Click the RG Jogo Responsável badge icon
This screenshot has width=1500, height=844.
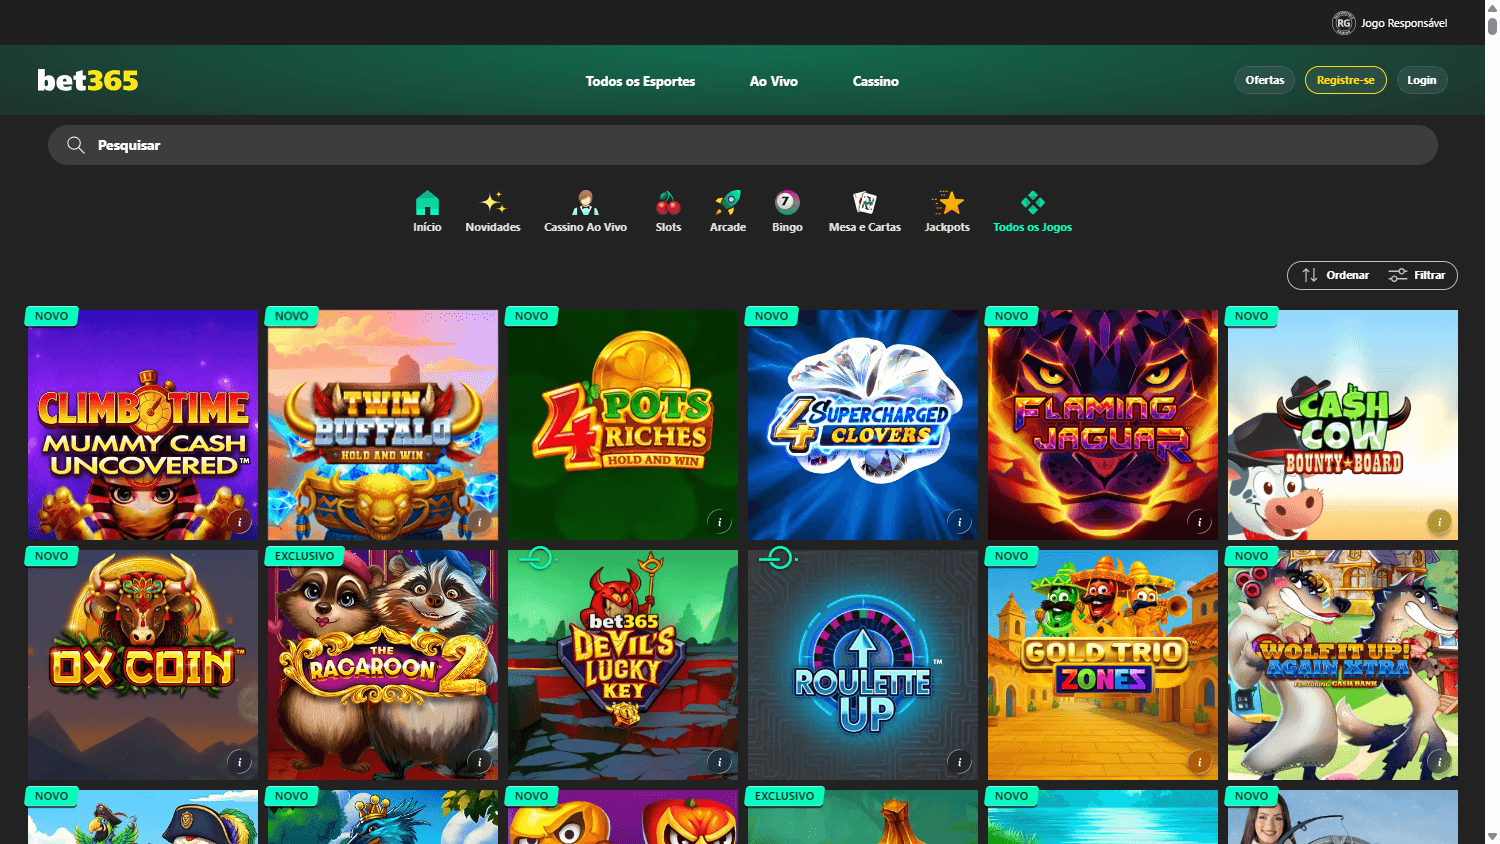click(1343, 23)
